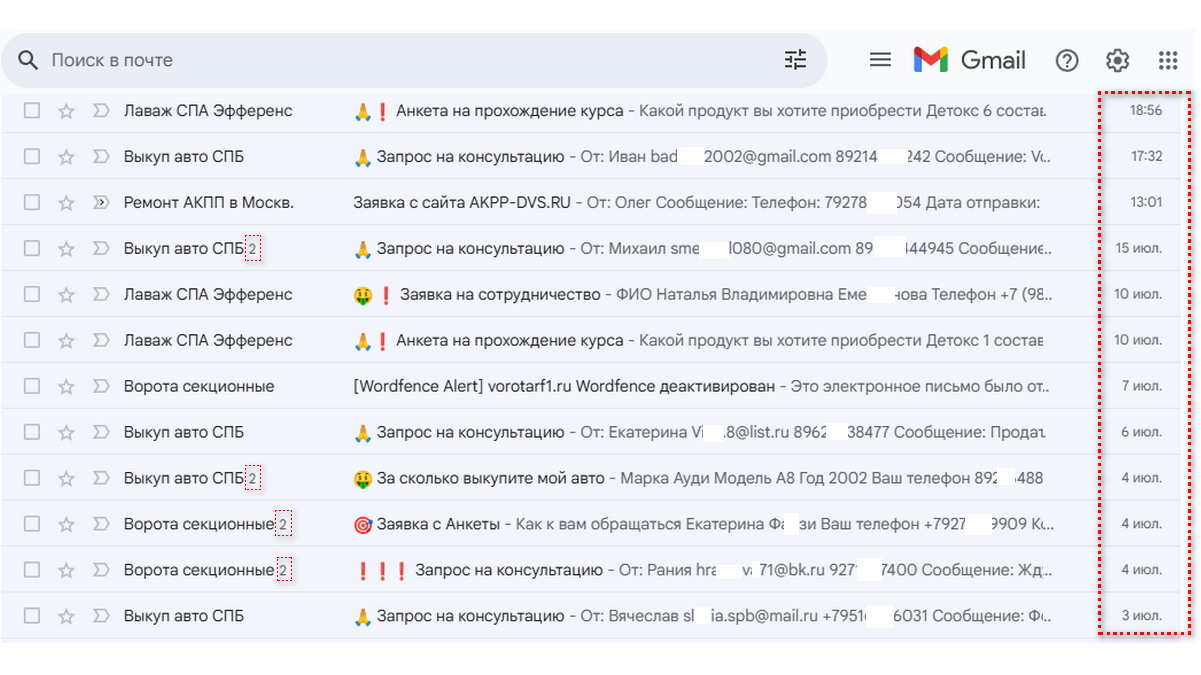1201x675 pixels.
Task: Click sender Выкуп авто СПБ on 17:32 row
Action: point(184,157)
